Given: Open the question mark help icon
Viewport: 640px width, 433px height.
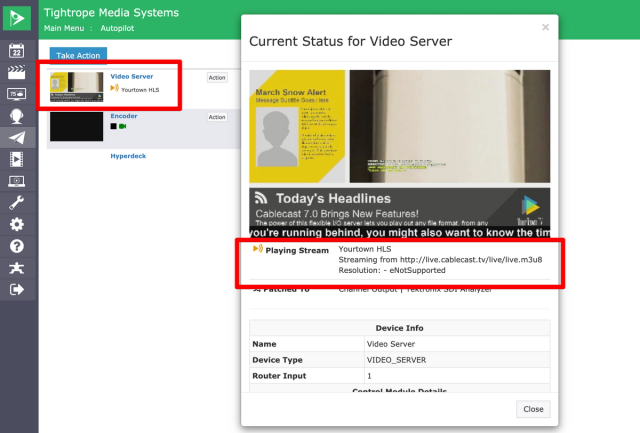Looking at the screenshot, I should [16, 246].
